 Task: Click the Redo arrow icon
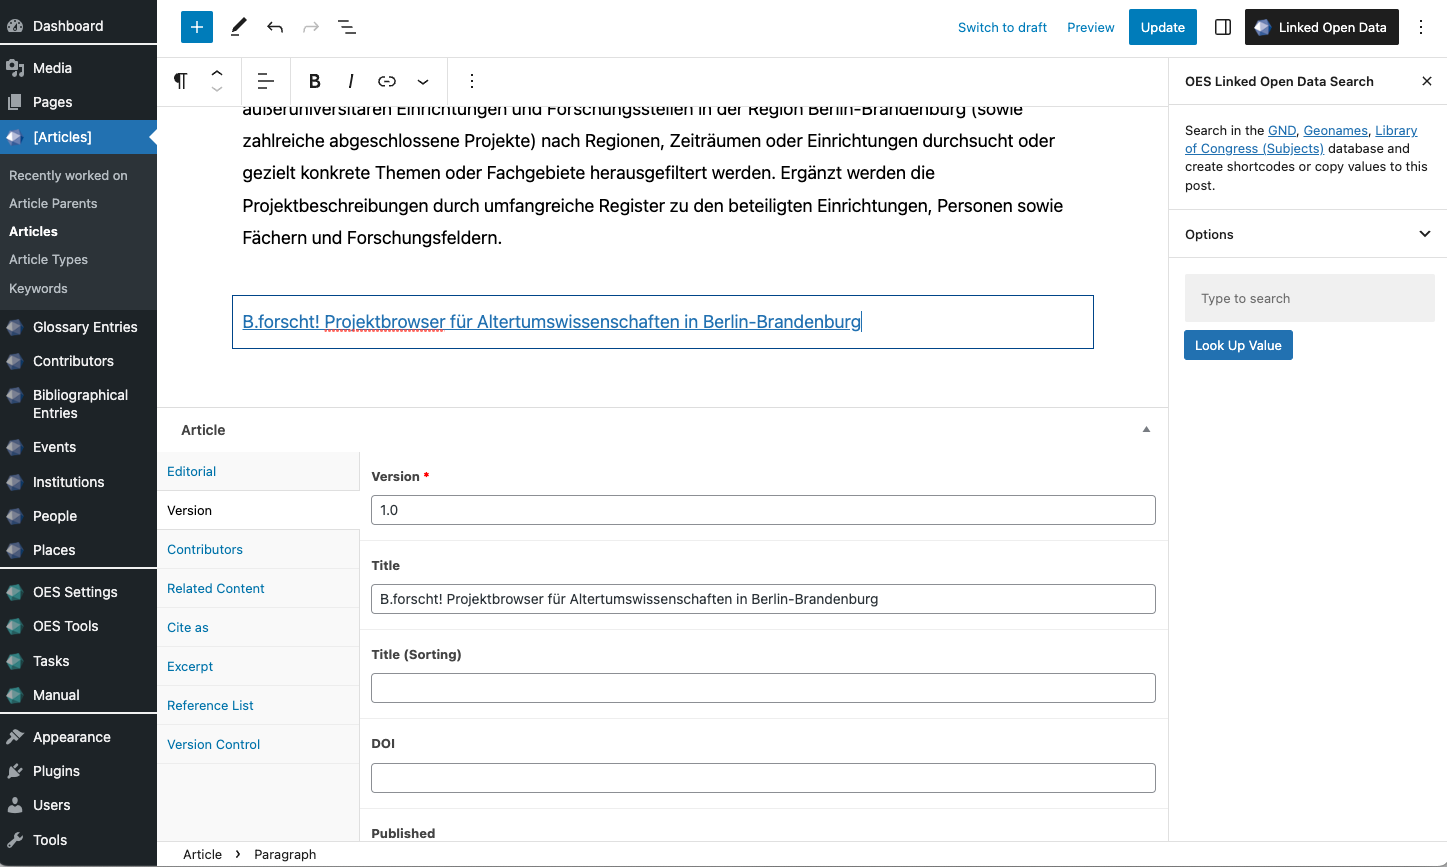[311, 27]
